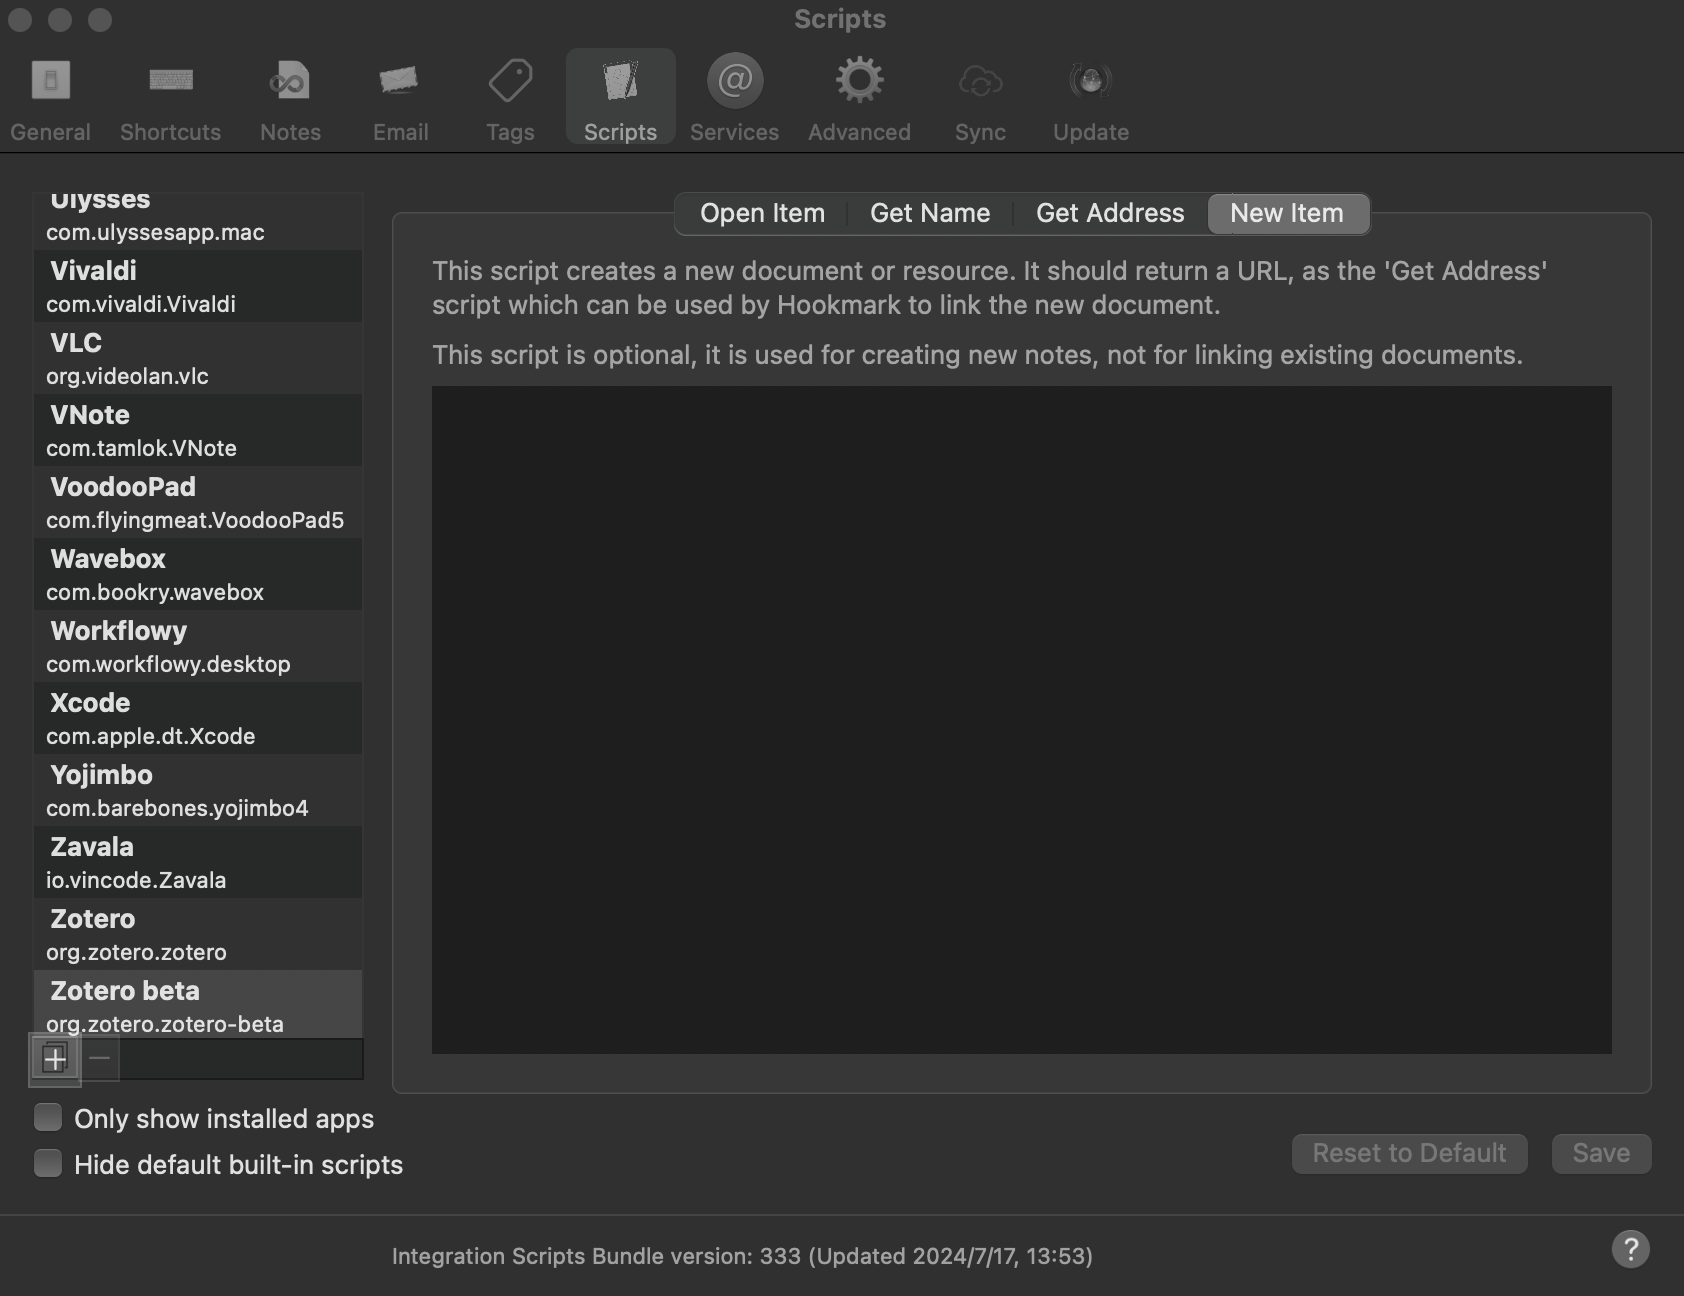Select the New Item tab
Viewport: 1684px width, 1296px height.
pos(1287,213)
